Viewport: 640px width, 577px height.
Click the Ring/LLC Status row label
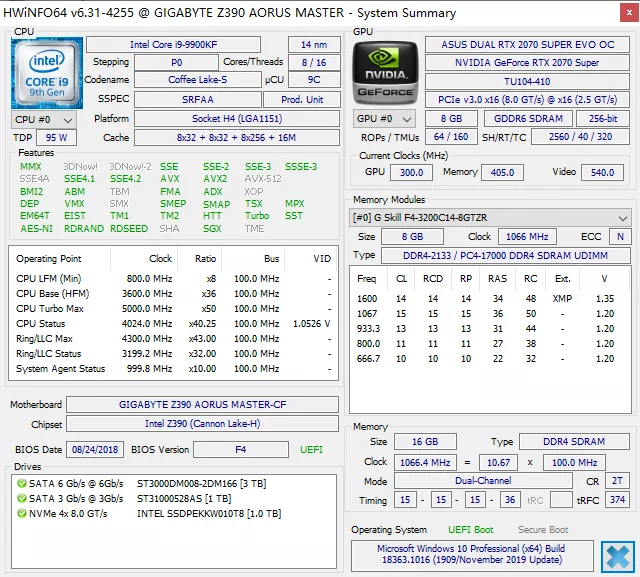(49, 354)
